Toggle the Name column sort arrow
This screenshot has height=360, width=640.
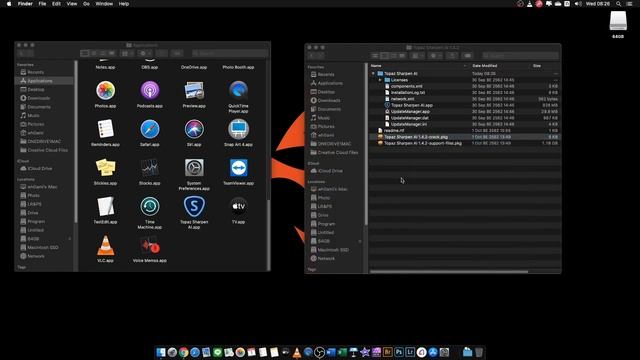point(465,66)
